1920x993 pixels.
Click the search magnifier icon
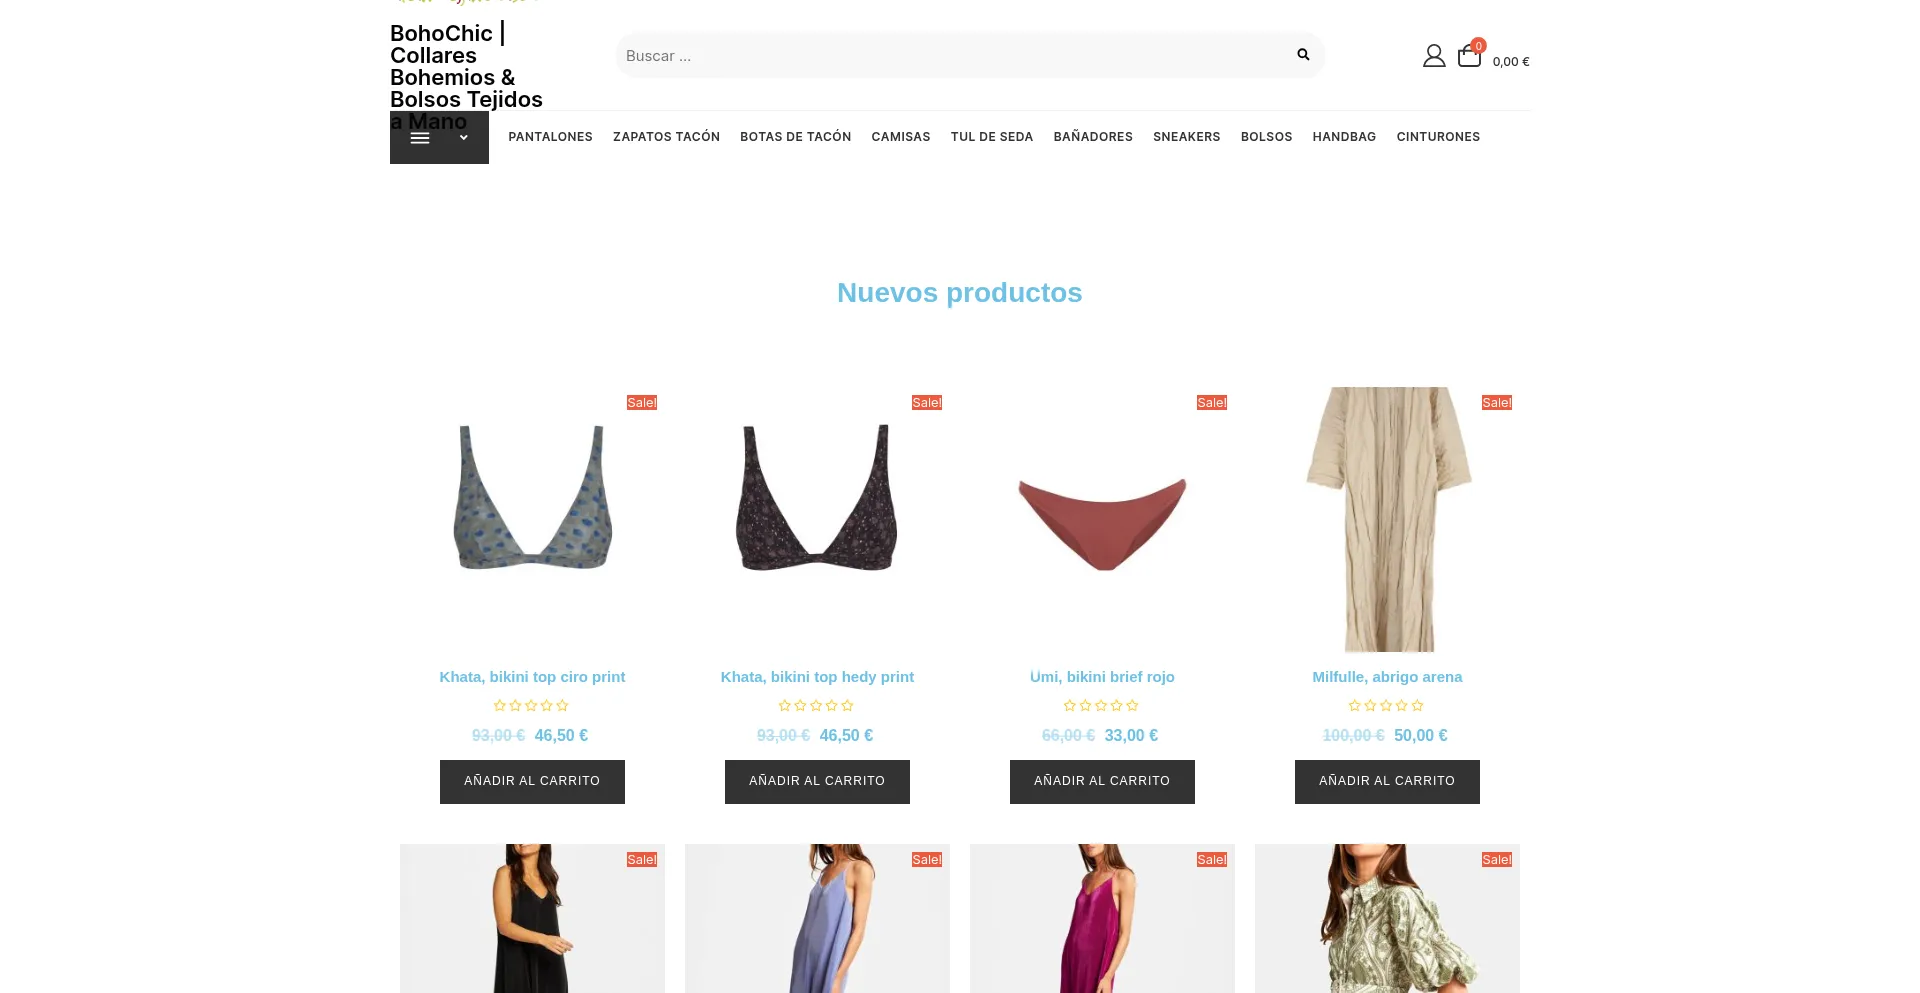click(1302, 55)
